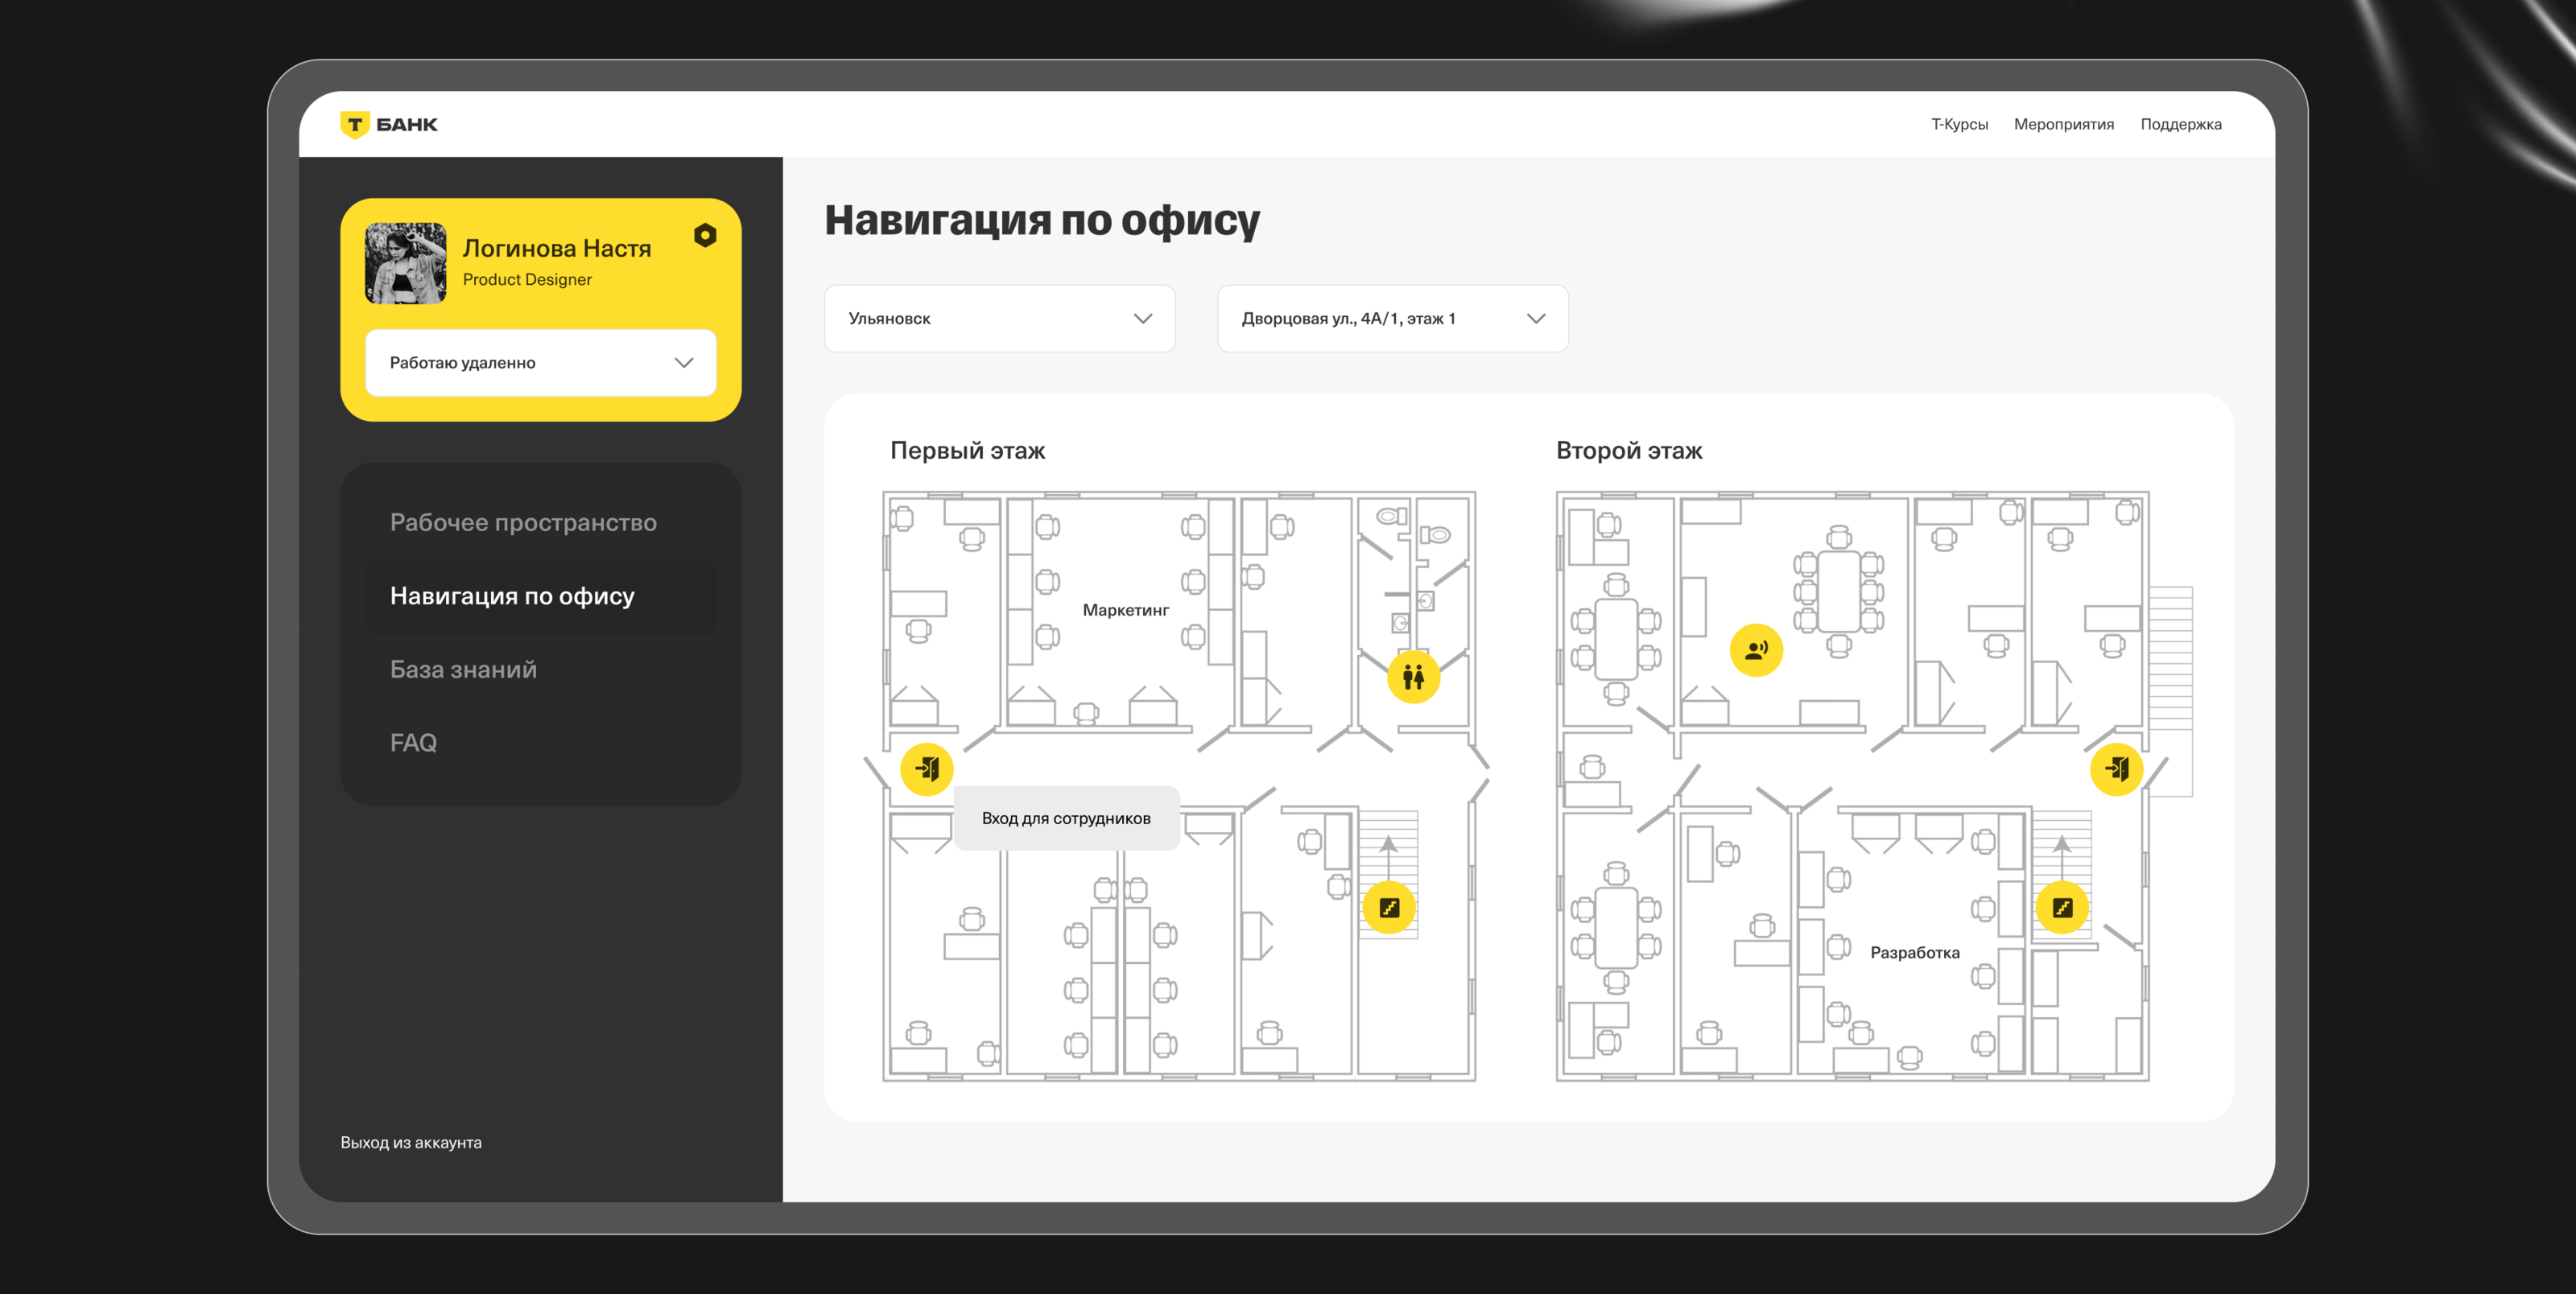Select База знаний sidebar item
The width and height of the screenshot is (2576, 1294).
click(x=463, y=669)
